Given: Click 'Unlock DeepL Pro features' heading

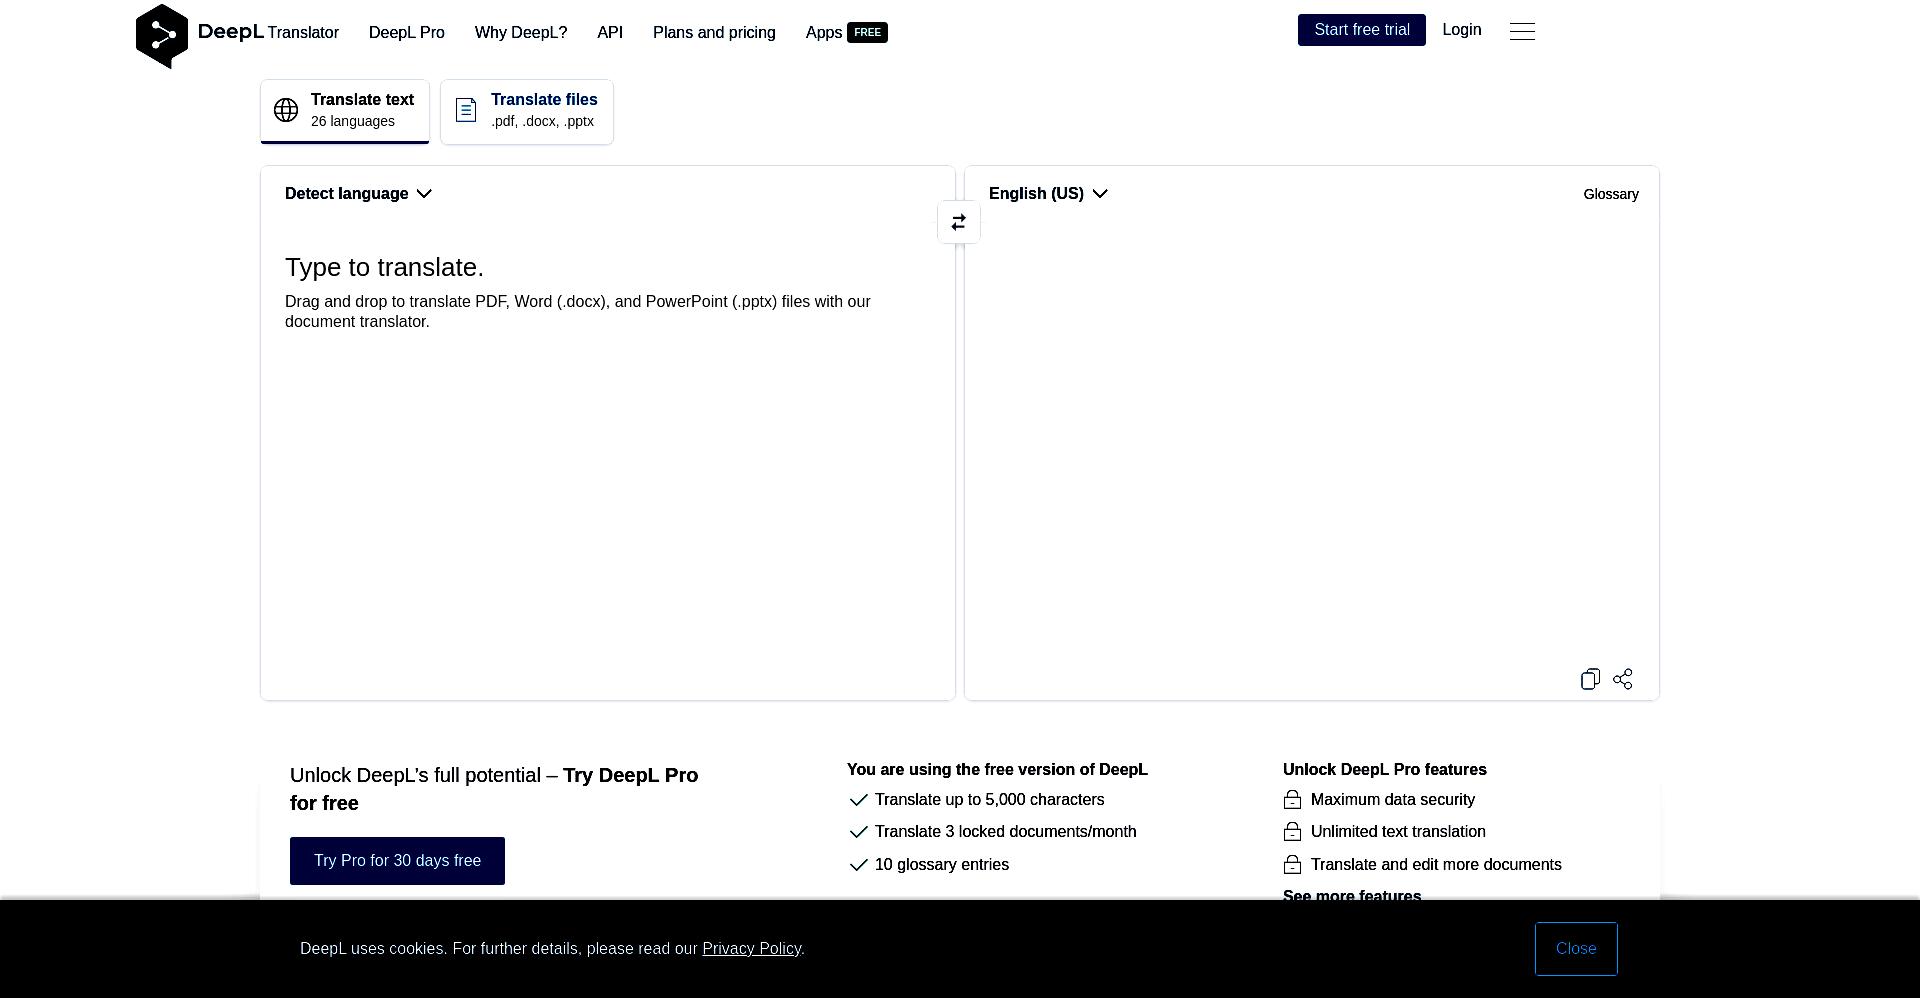Looking at the screenshot, I should pos(1385,770).
